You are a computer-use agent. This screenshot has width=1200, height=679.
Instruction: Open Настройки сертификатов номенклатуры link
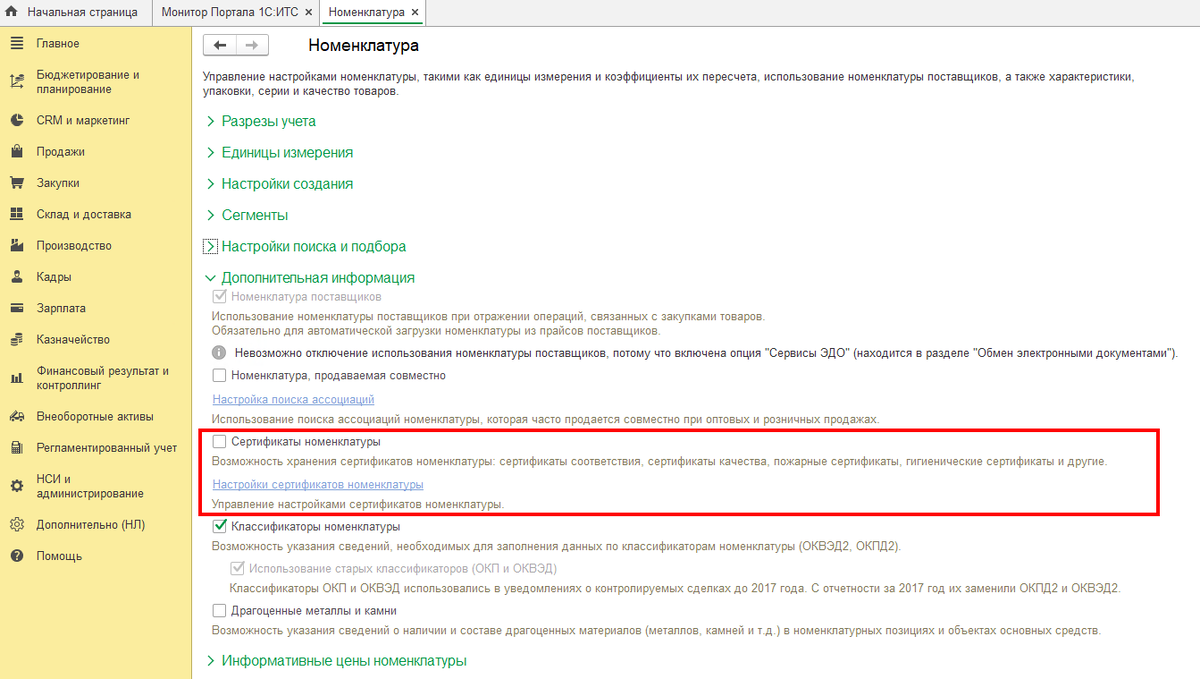[318, 484]
